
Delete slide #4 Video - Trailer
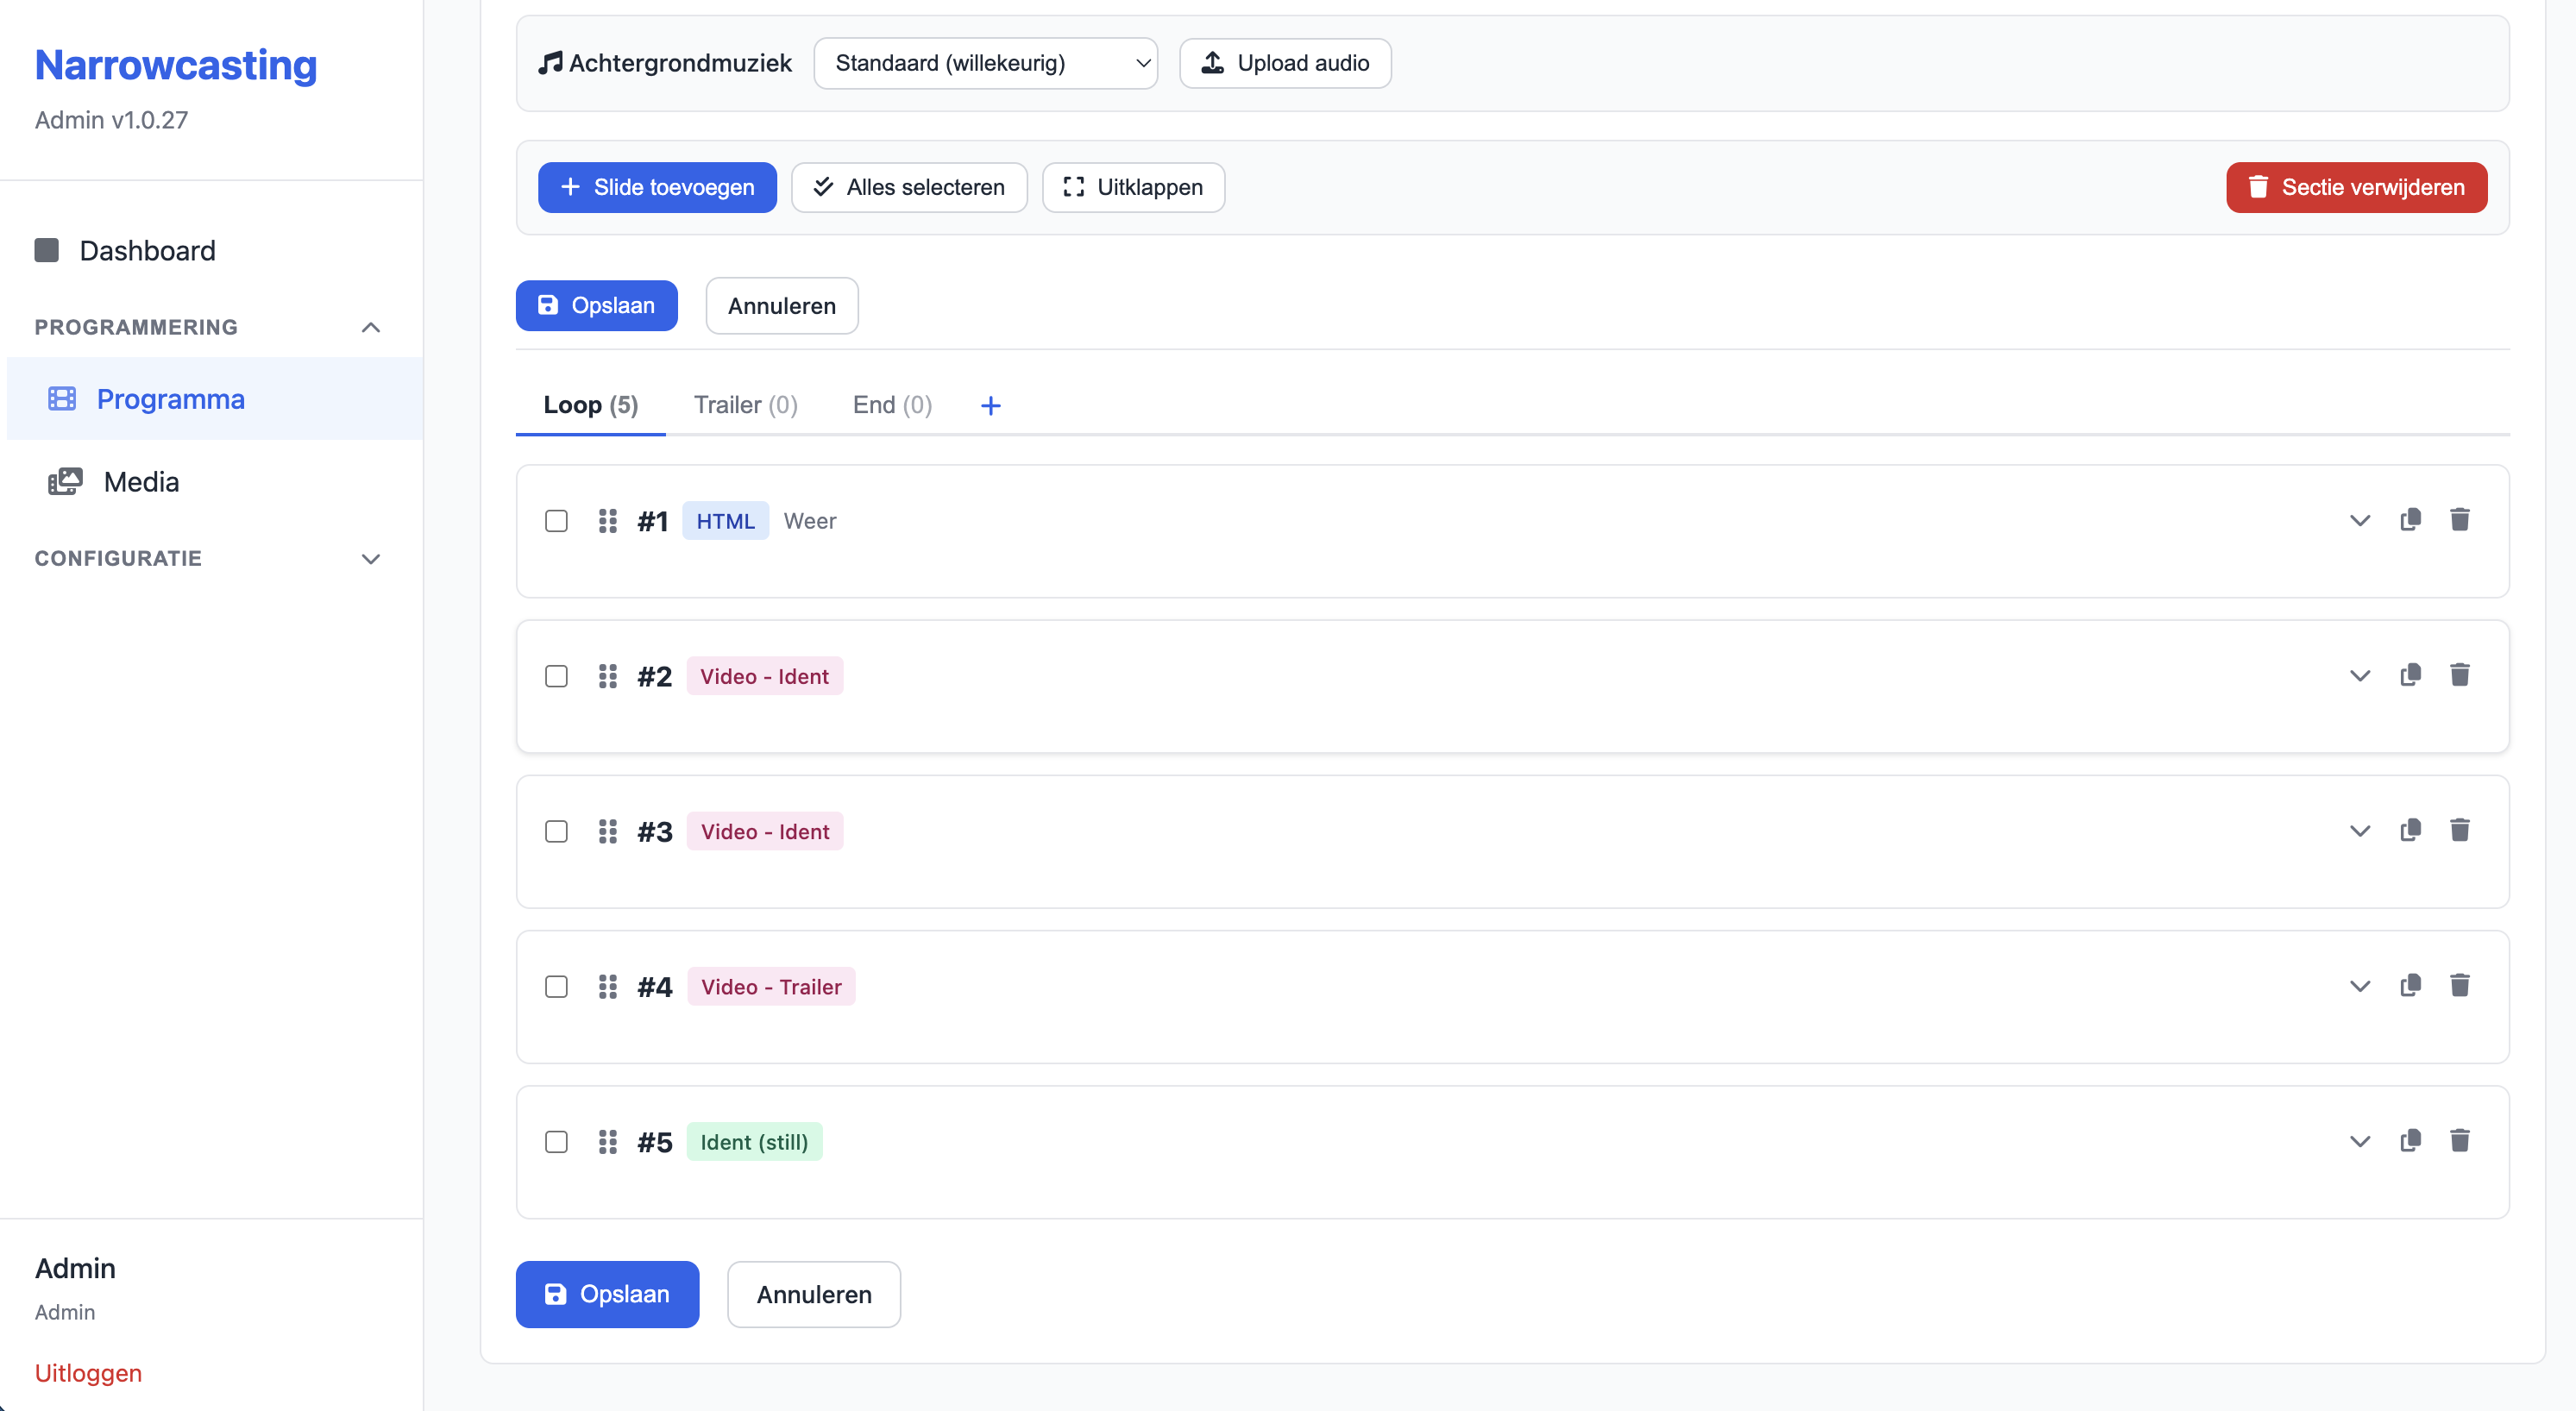2459,986
